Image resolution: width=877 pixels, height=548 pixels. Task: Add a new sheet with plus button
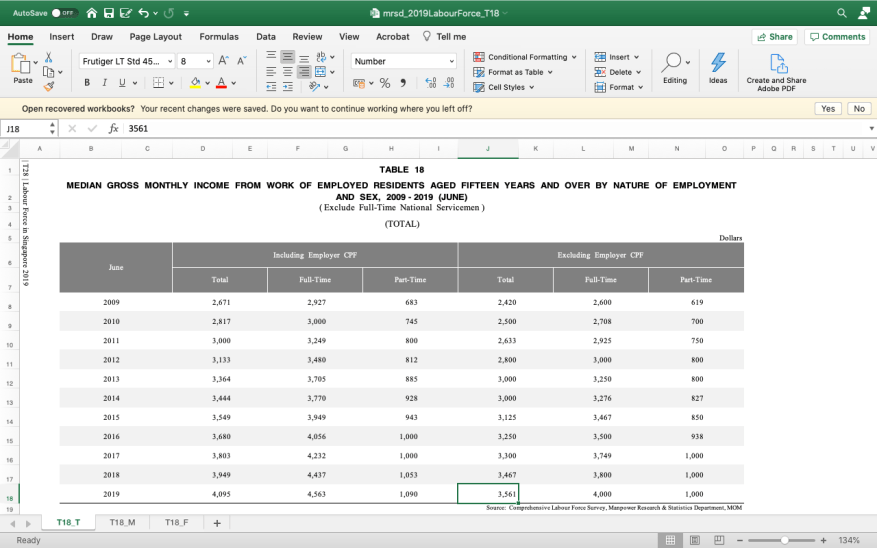coord(216,523)
